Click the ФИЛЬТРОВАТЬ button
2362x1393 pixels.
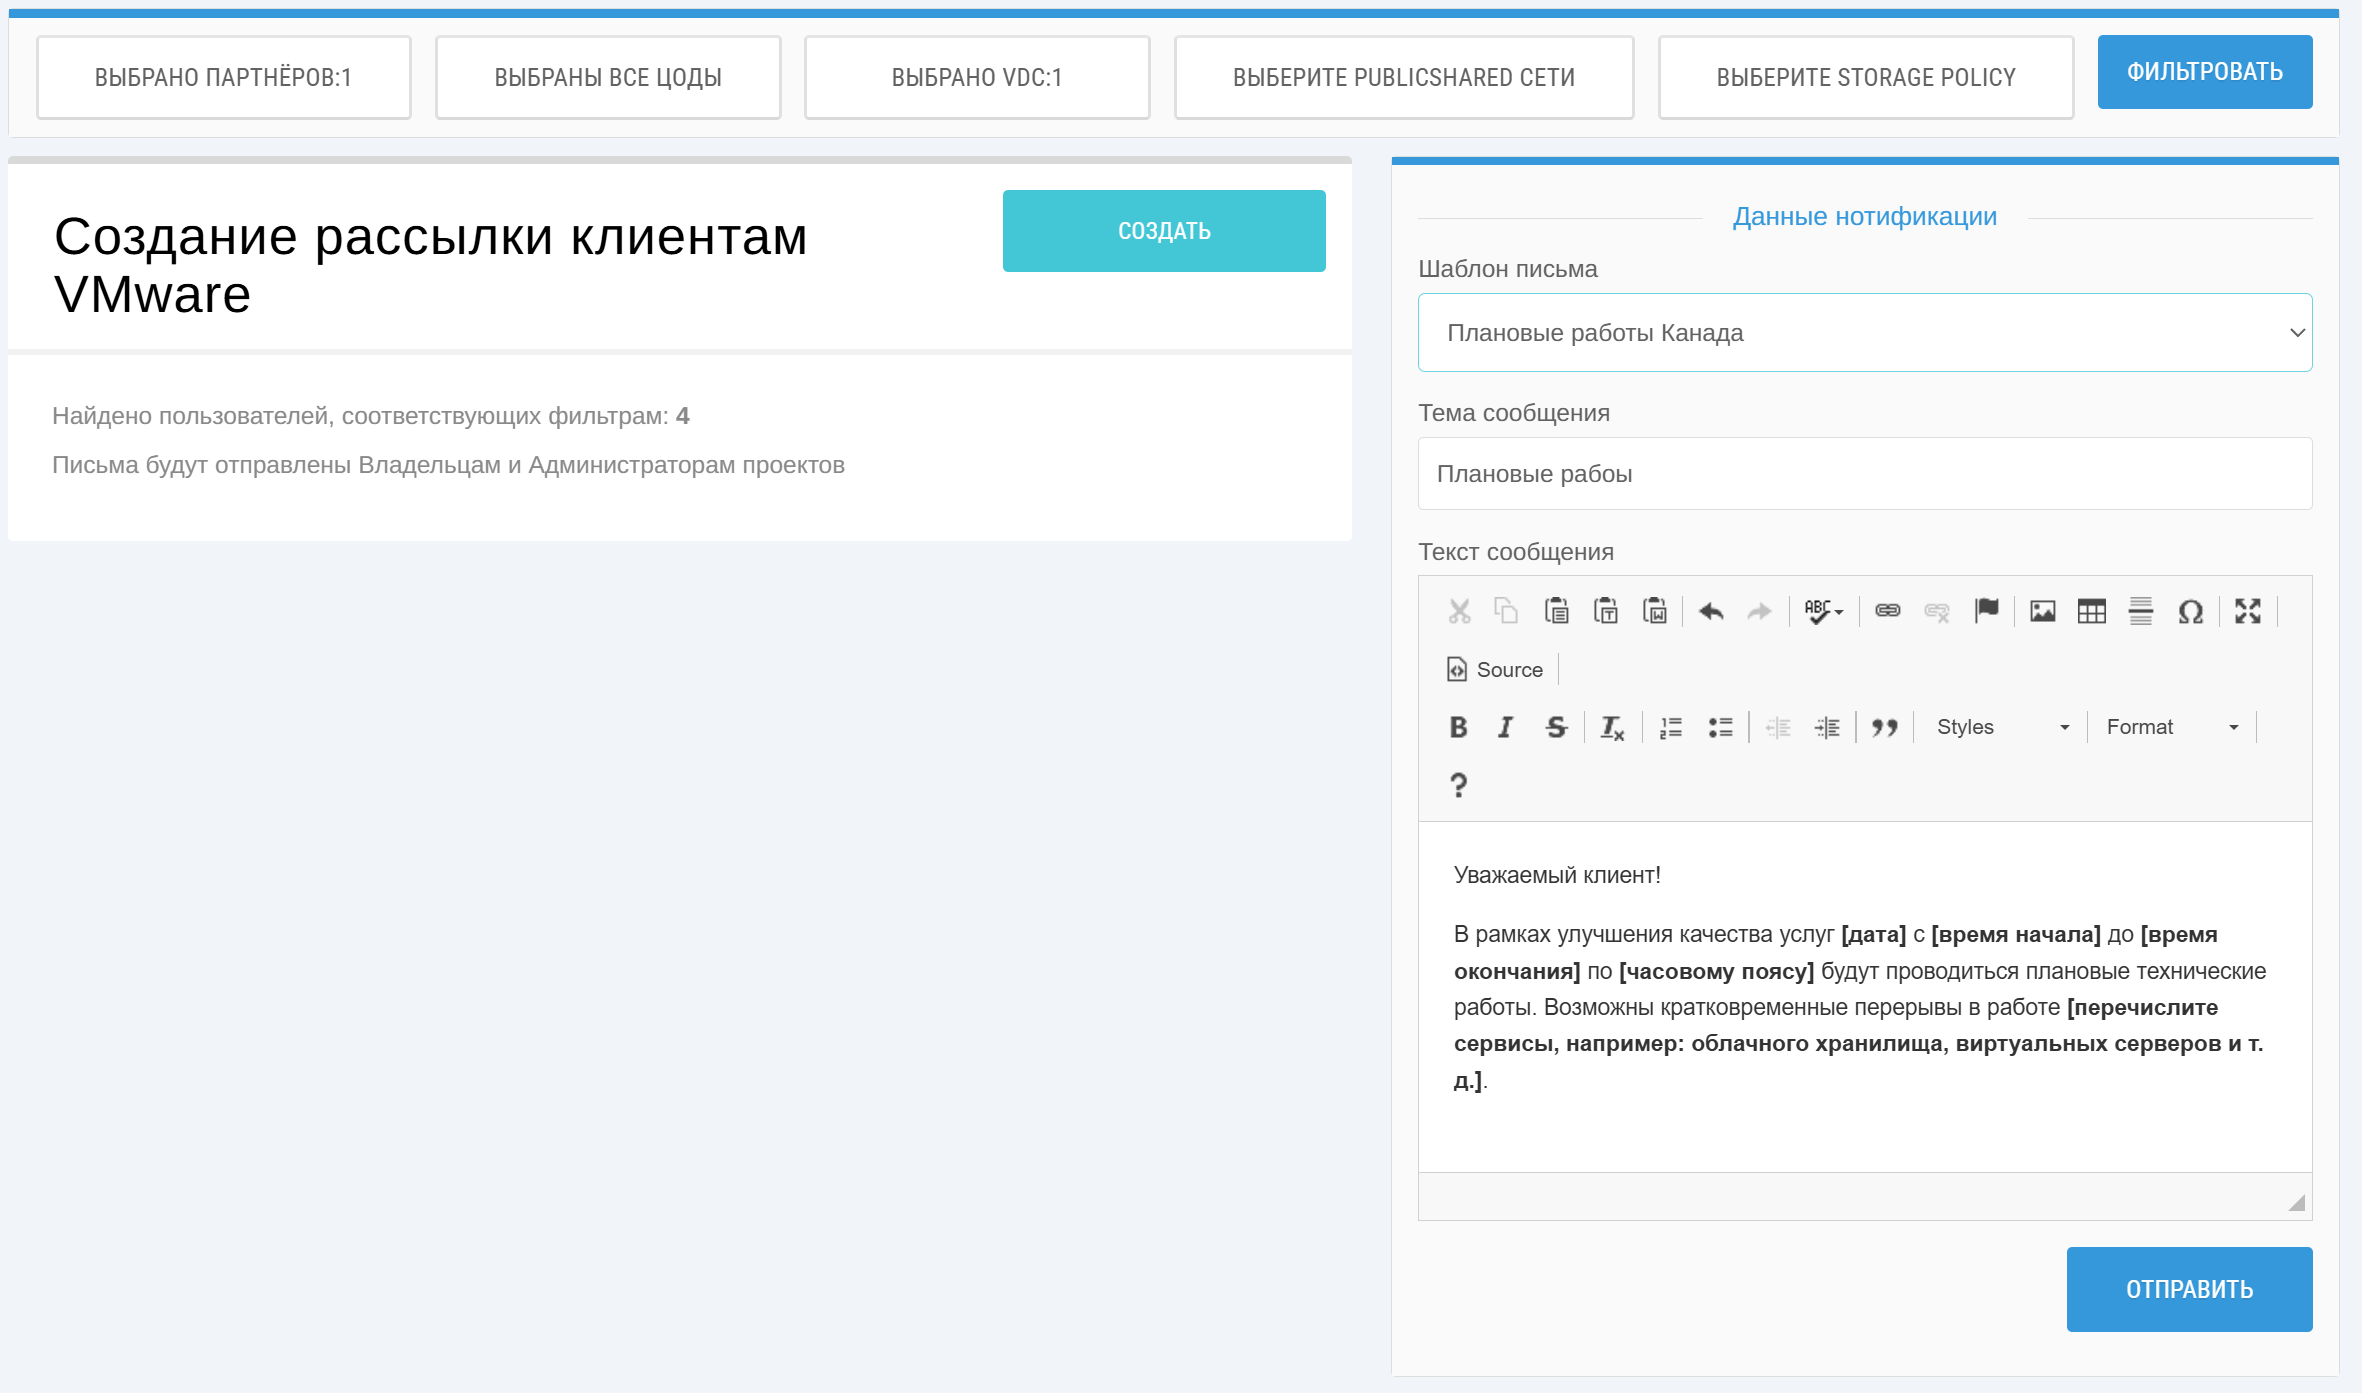(x=2204, y=72)
